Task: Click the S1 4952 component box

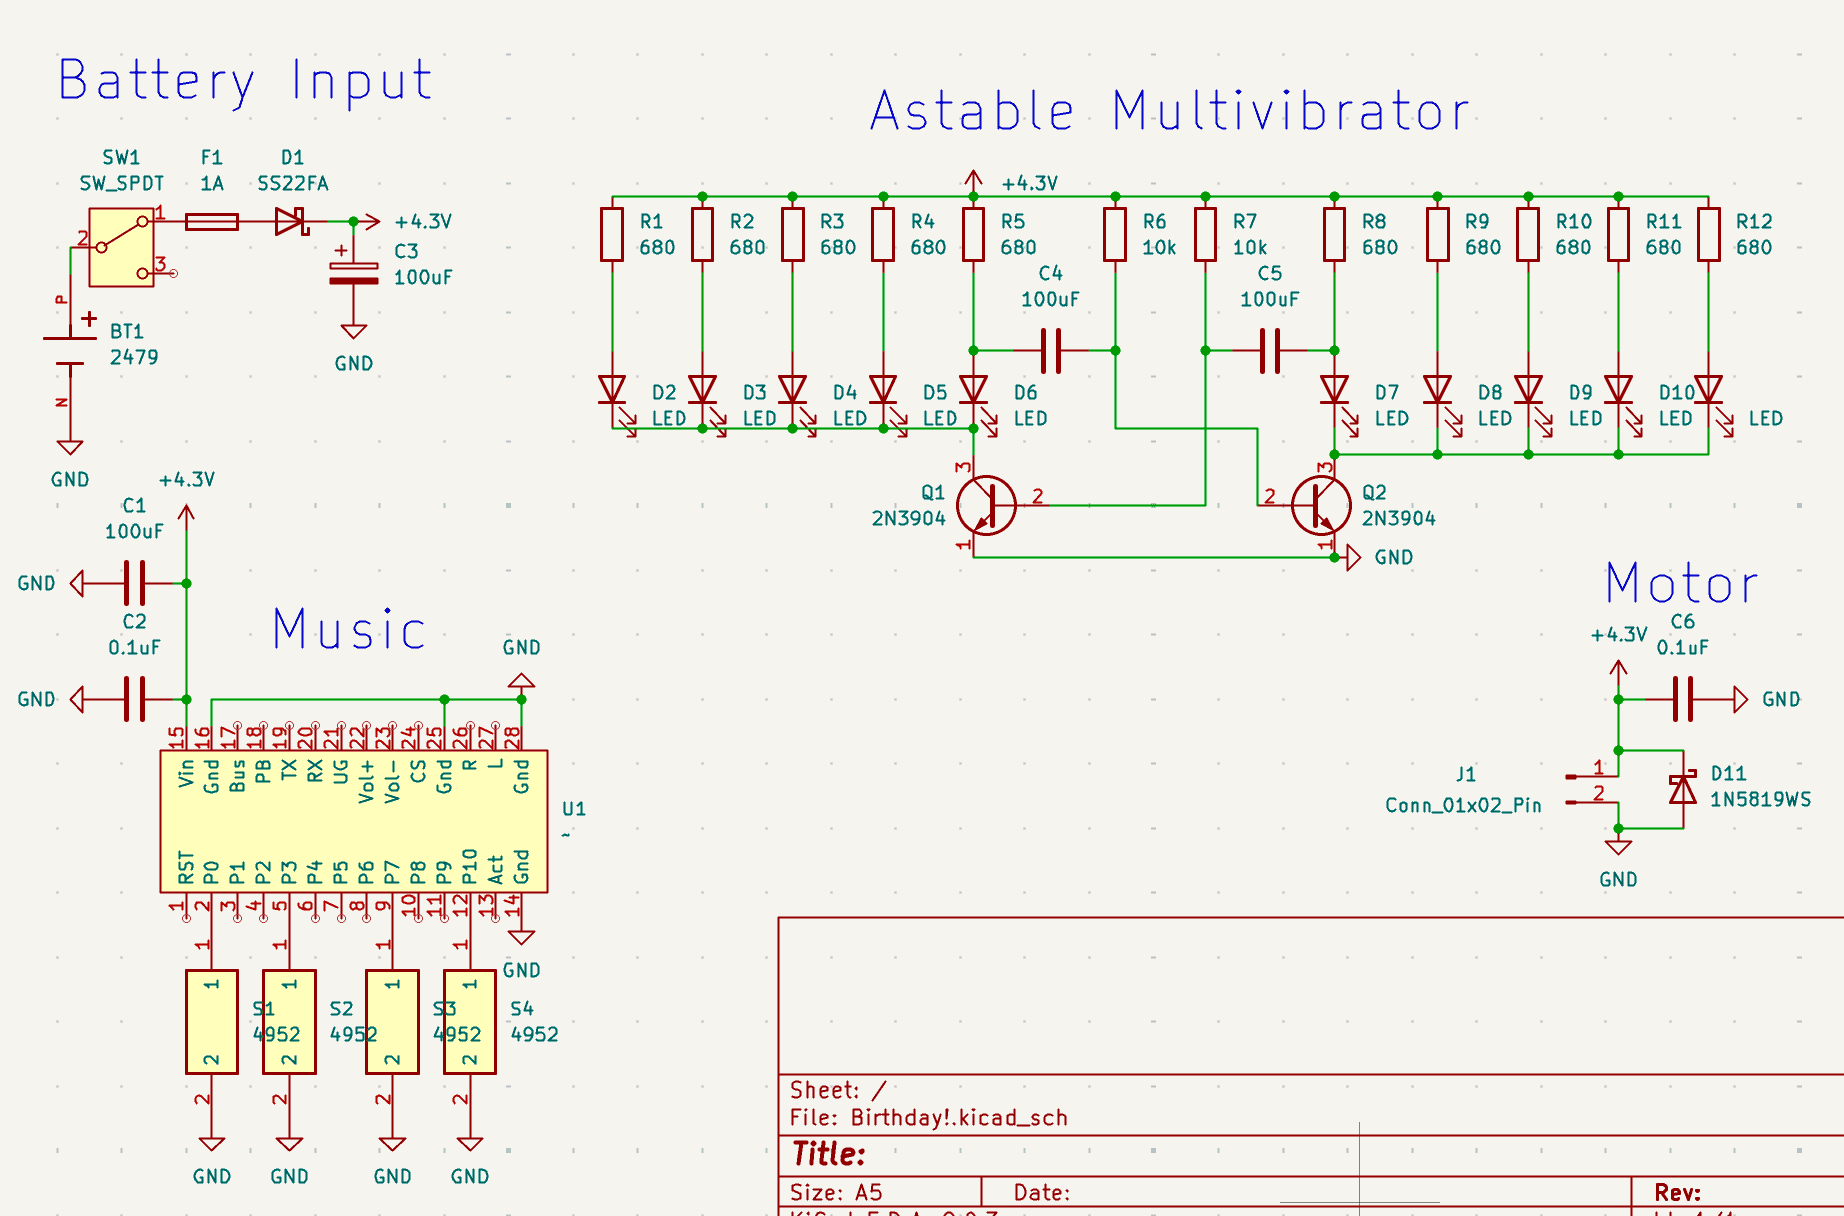Action: 212,1022
